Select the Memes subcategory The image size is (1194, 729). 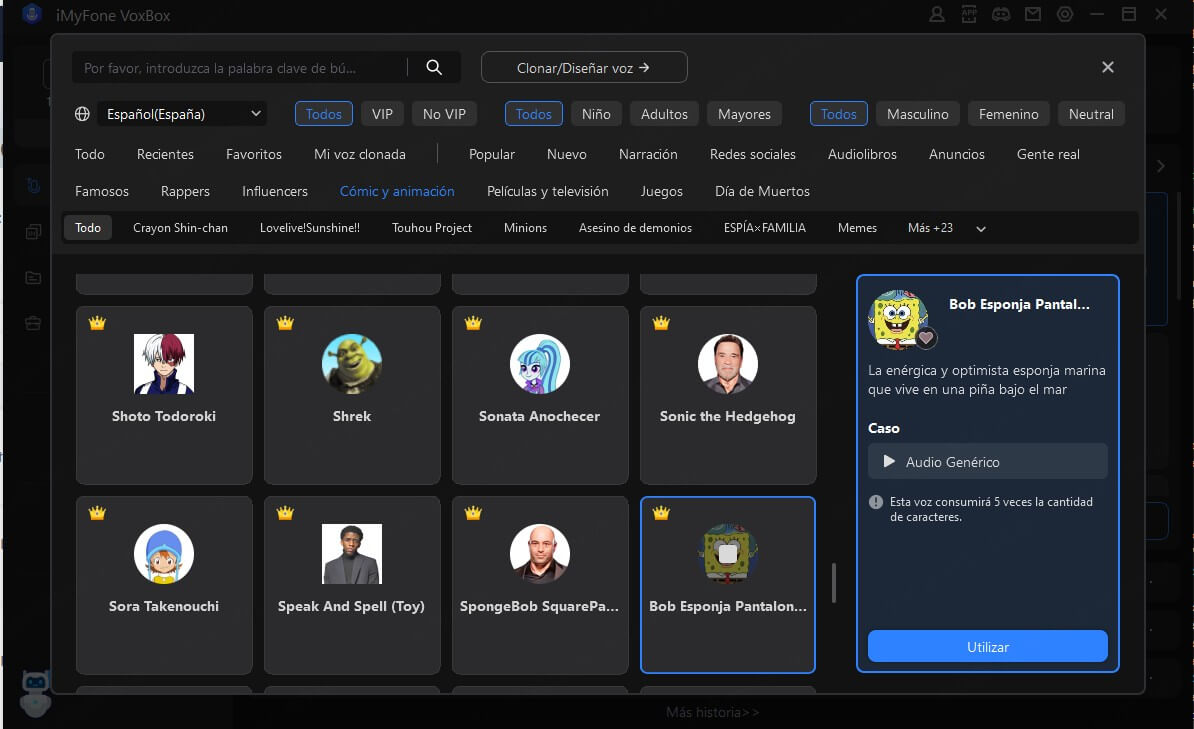click(x=857, y=228)
